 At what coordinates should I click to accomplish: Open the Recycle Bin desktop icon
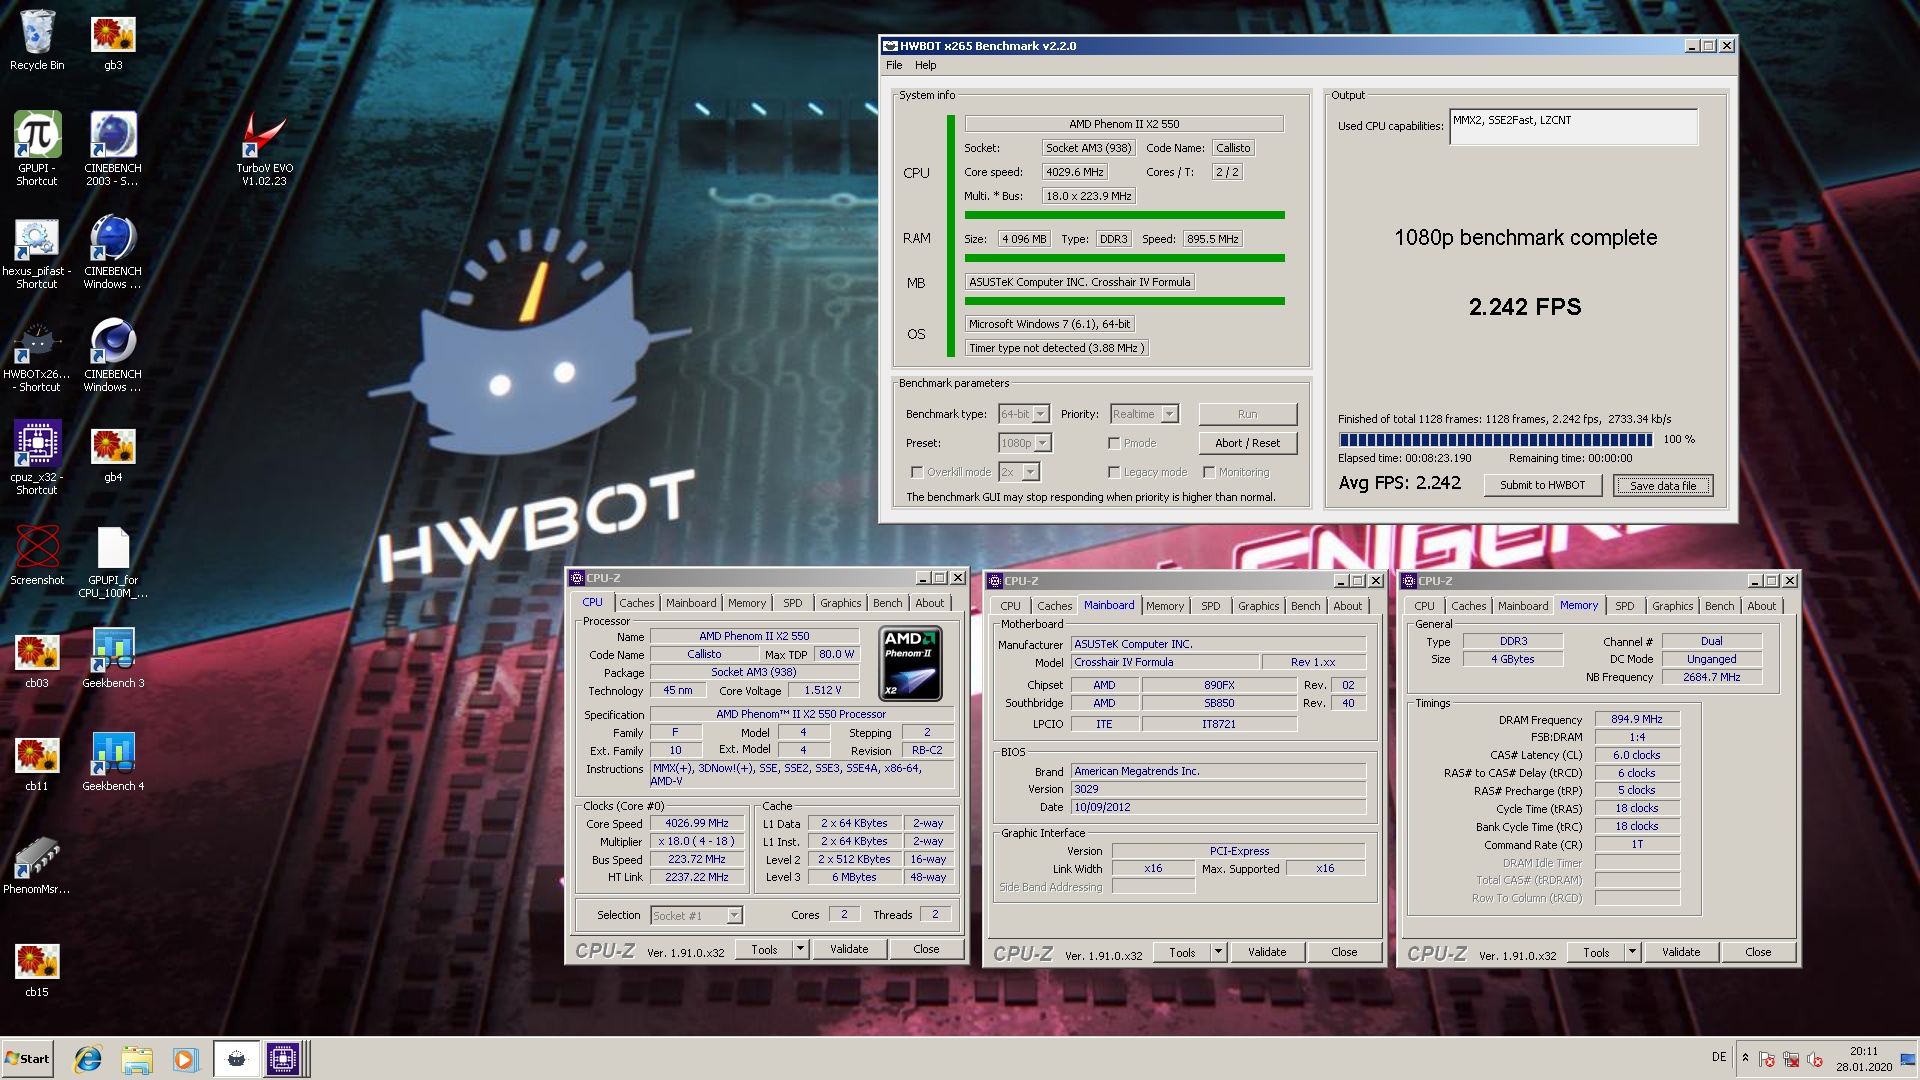click(37, 40)
